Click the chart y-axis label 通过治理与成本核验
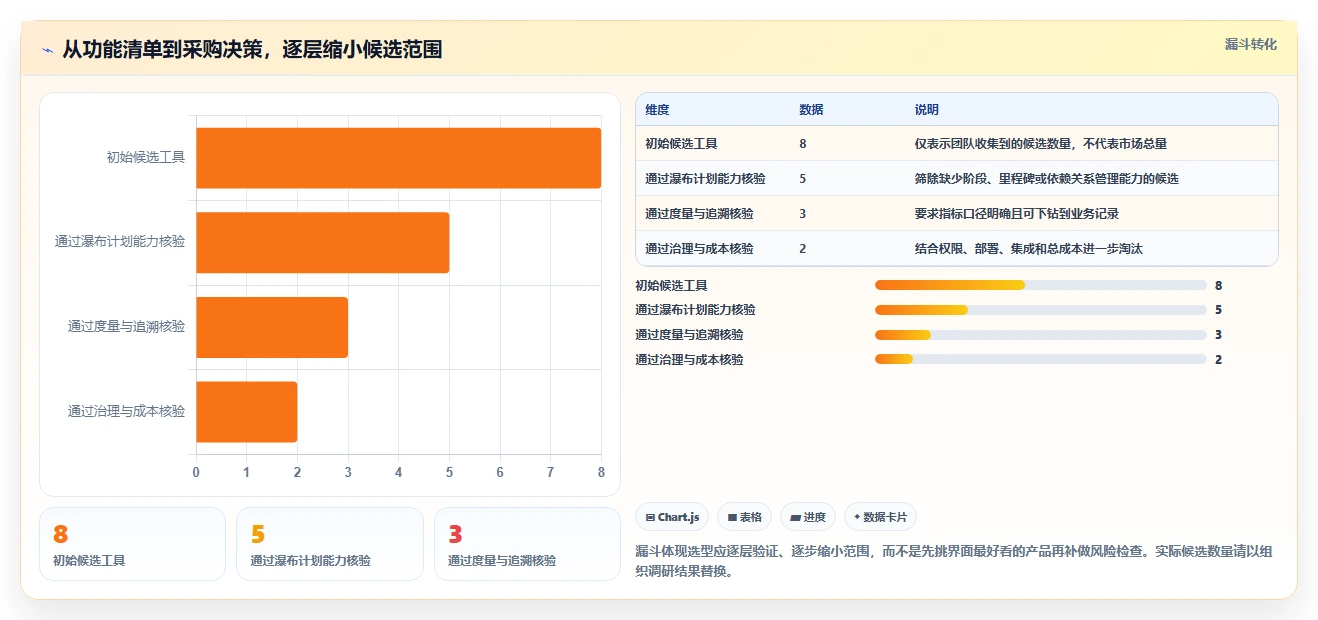The image size is (1318, 620). 126,411
